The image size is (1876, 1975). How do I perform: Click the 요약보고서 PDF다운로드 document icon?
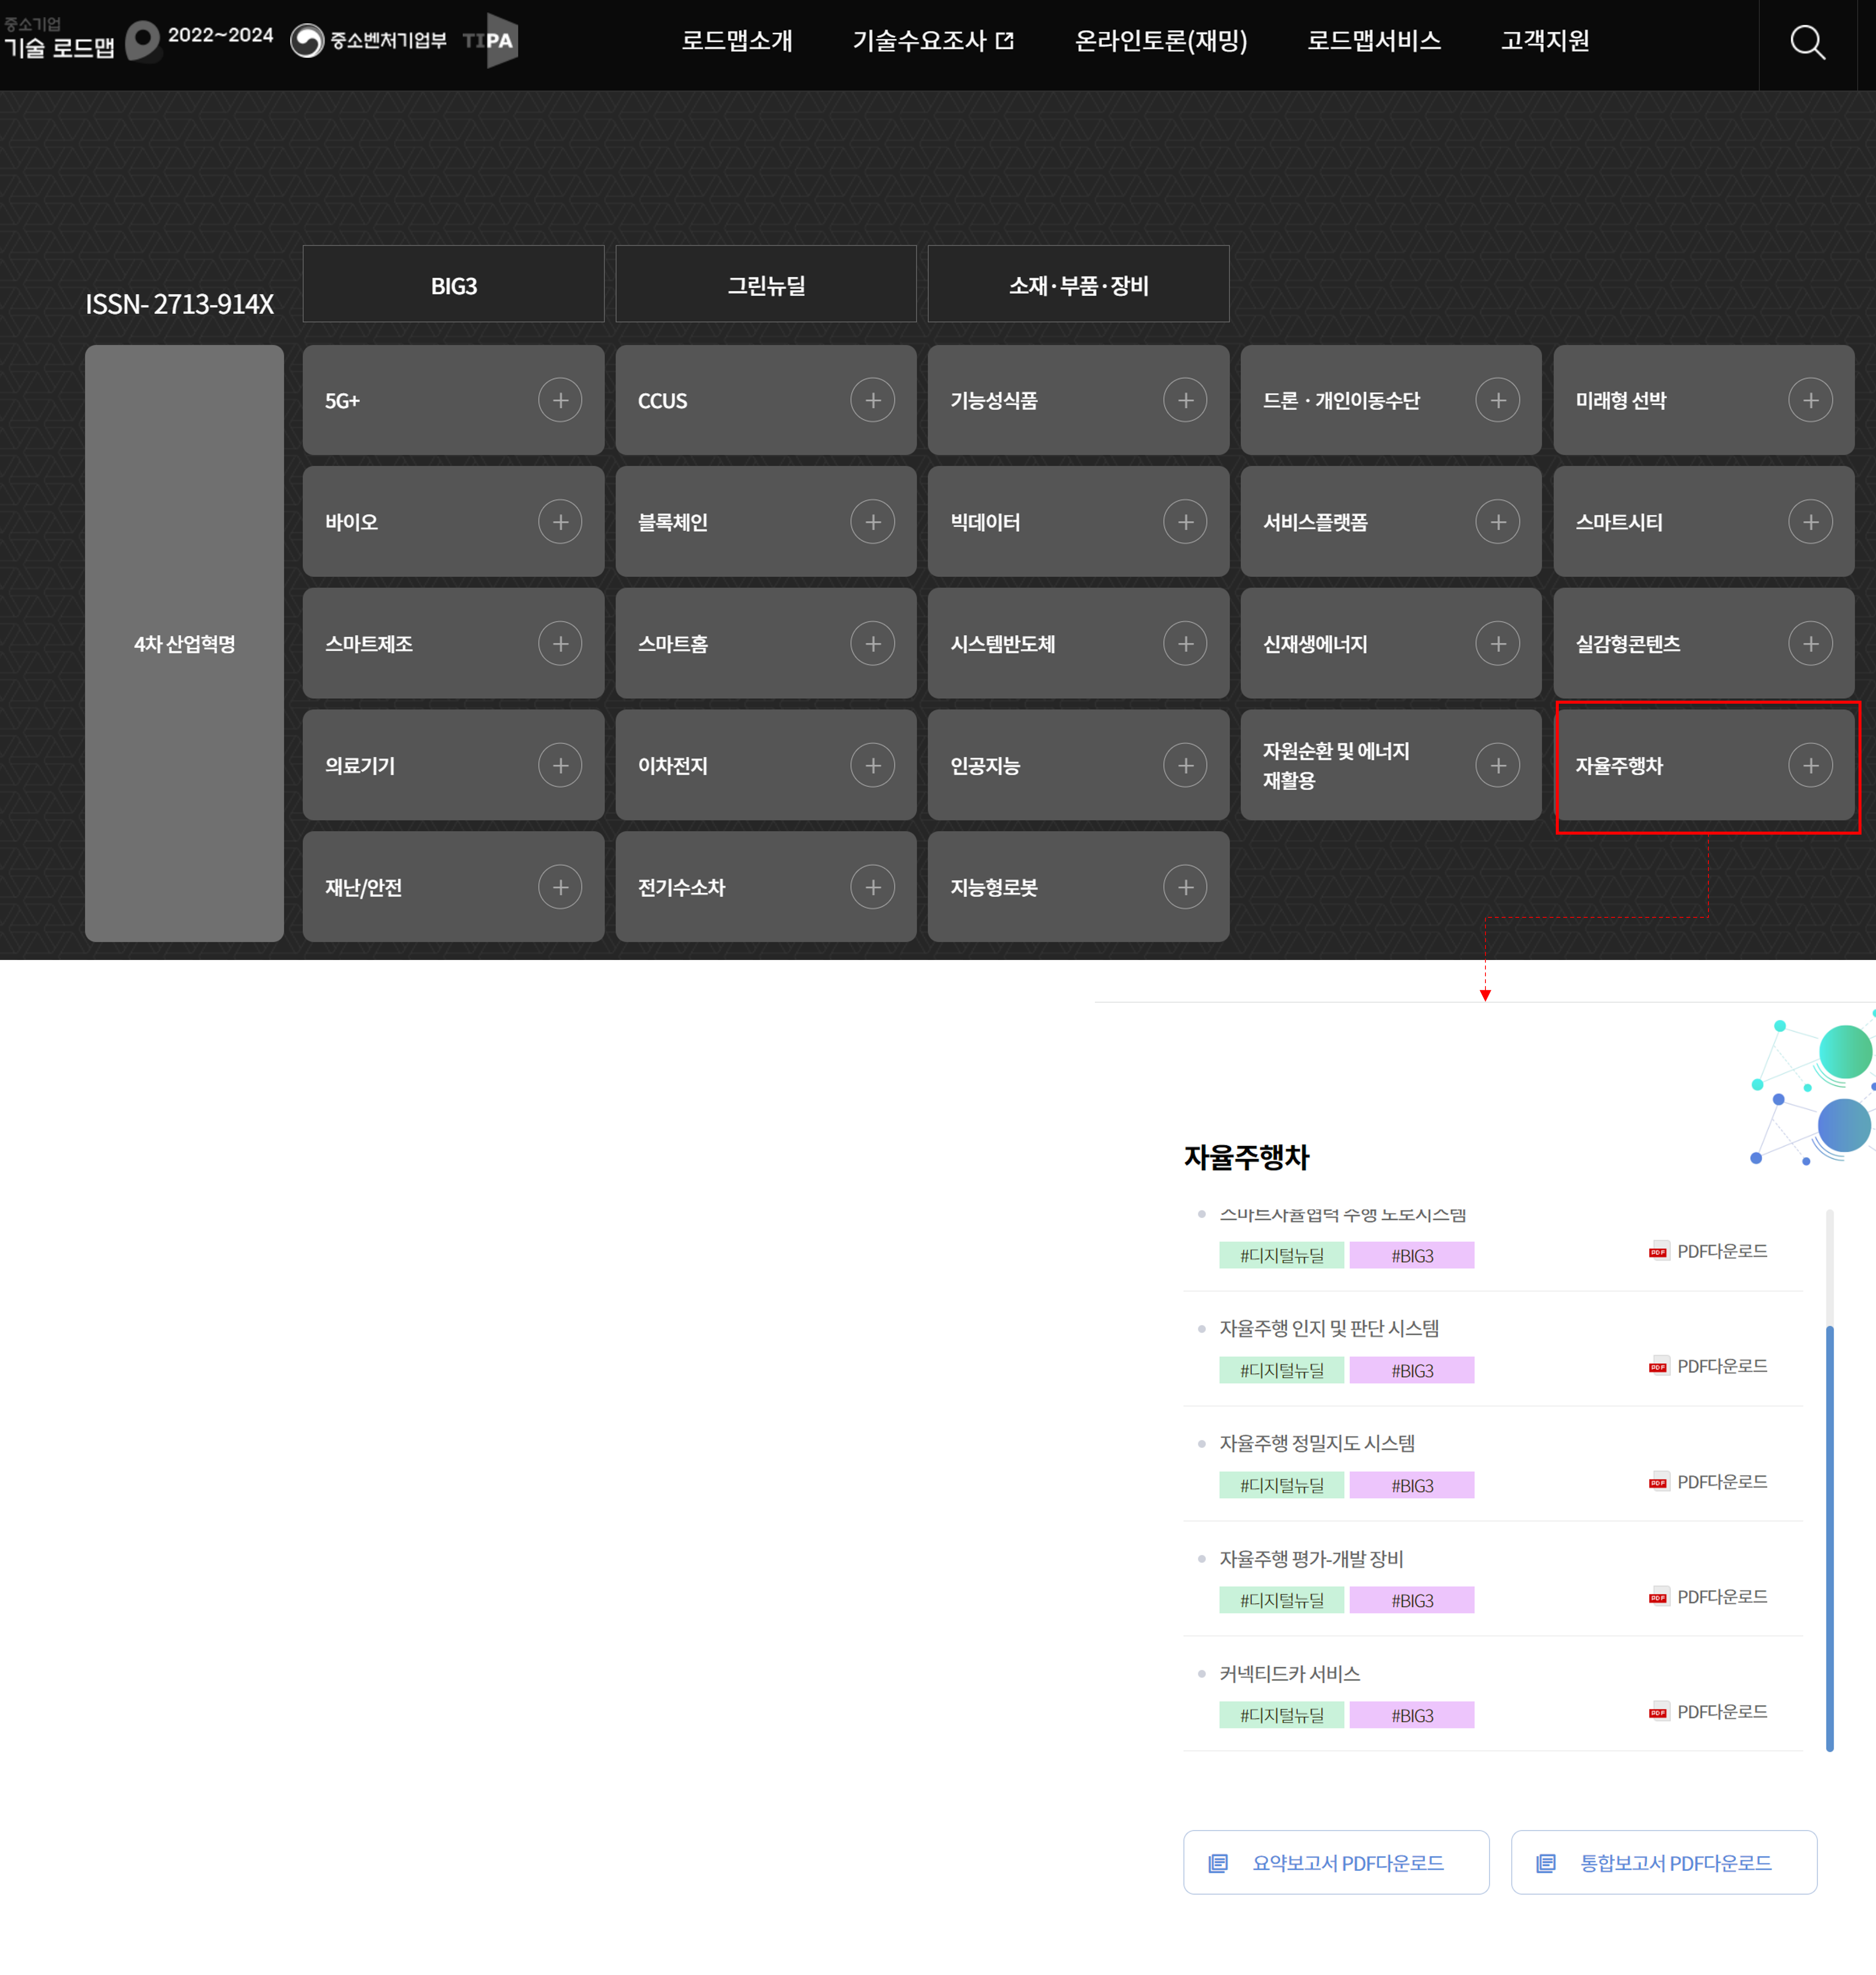tap(1218, 1863)
